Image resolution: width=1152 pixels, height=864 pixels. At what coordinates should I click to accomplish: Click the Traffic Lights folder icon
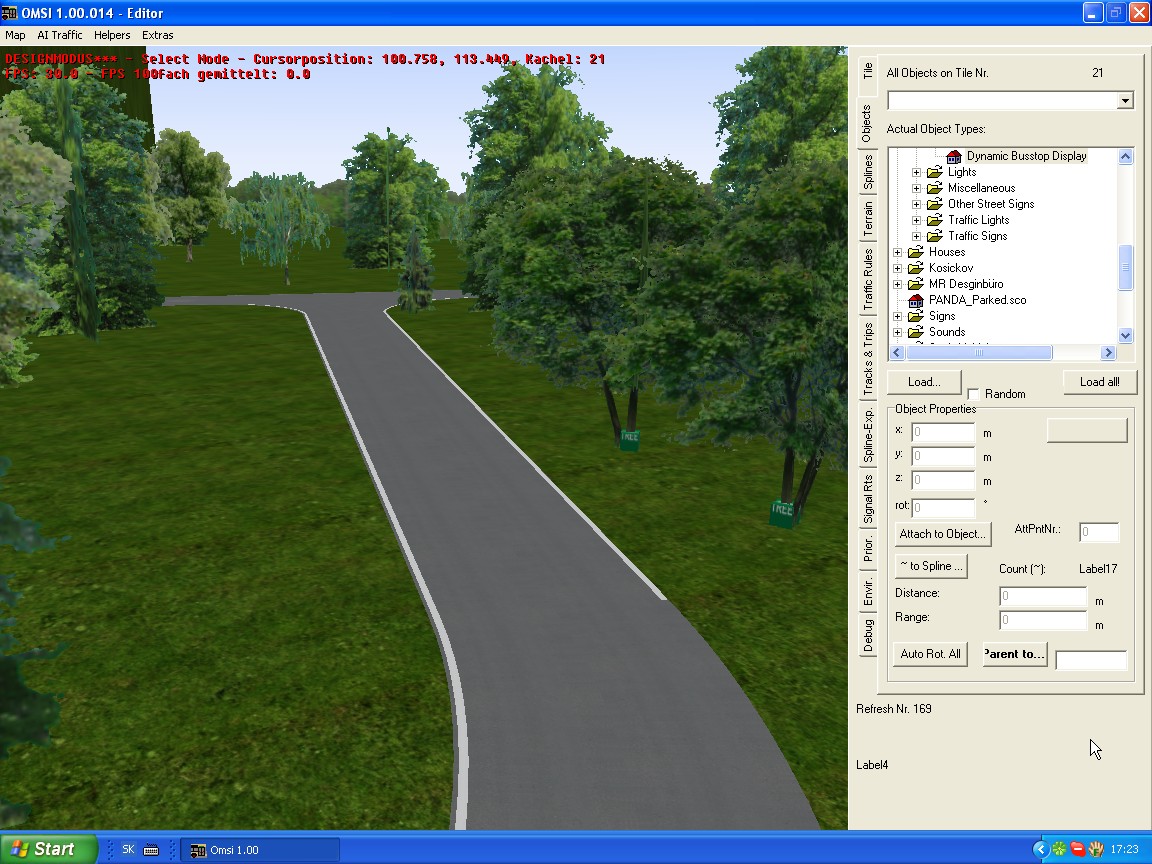point(934,220)
